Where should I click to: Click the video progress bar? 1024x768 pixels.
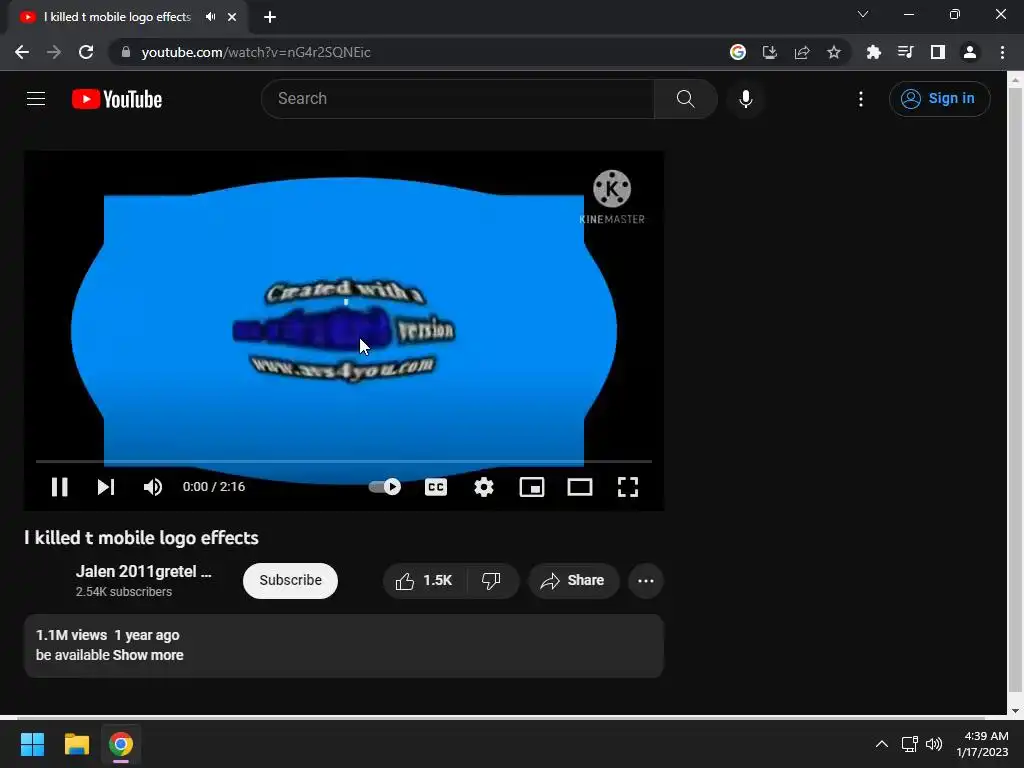344,461
